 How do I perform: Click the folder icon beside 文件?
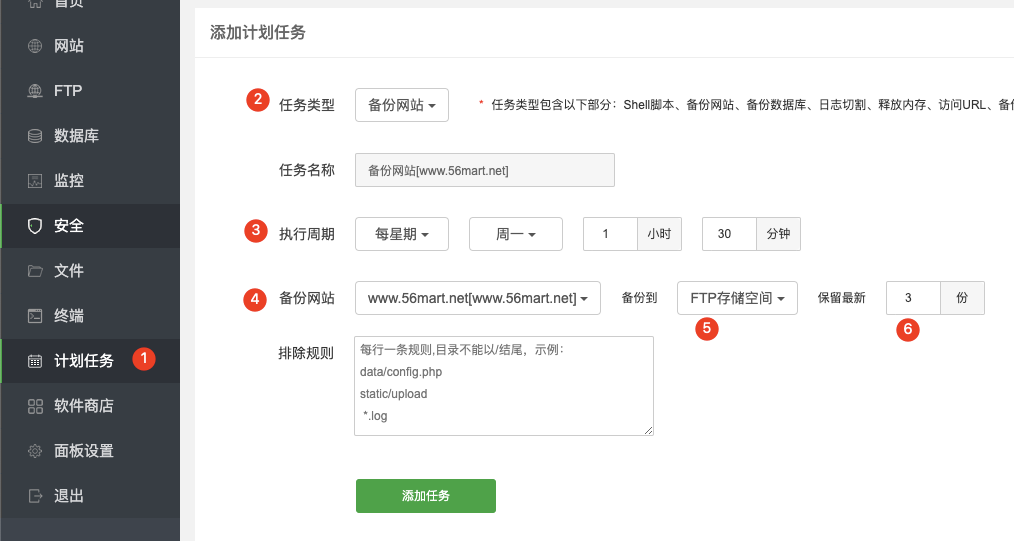35,271
